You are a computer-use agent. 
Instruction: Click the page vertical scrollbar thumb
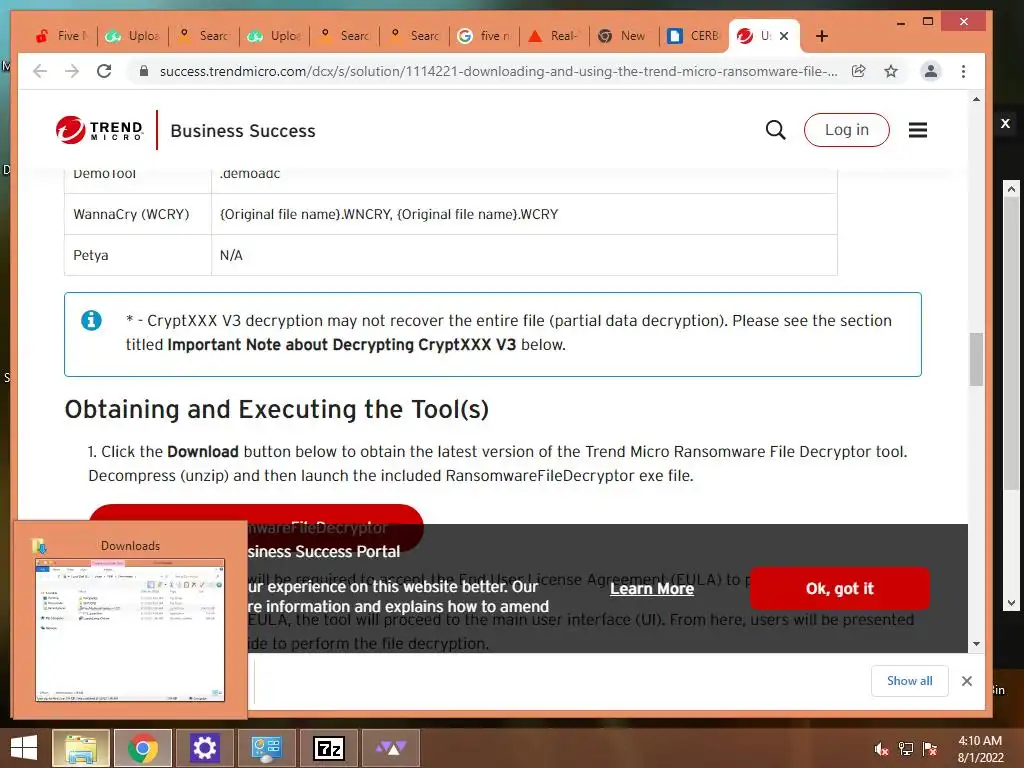976,359
